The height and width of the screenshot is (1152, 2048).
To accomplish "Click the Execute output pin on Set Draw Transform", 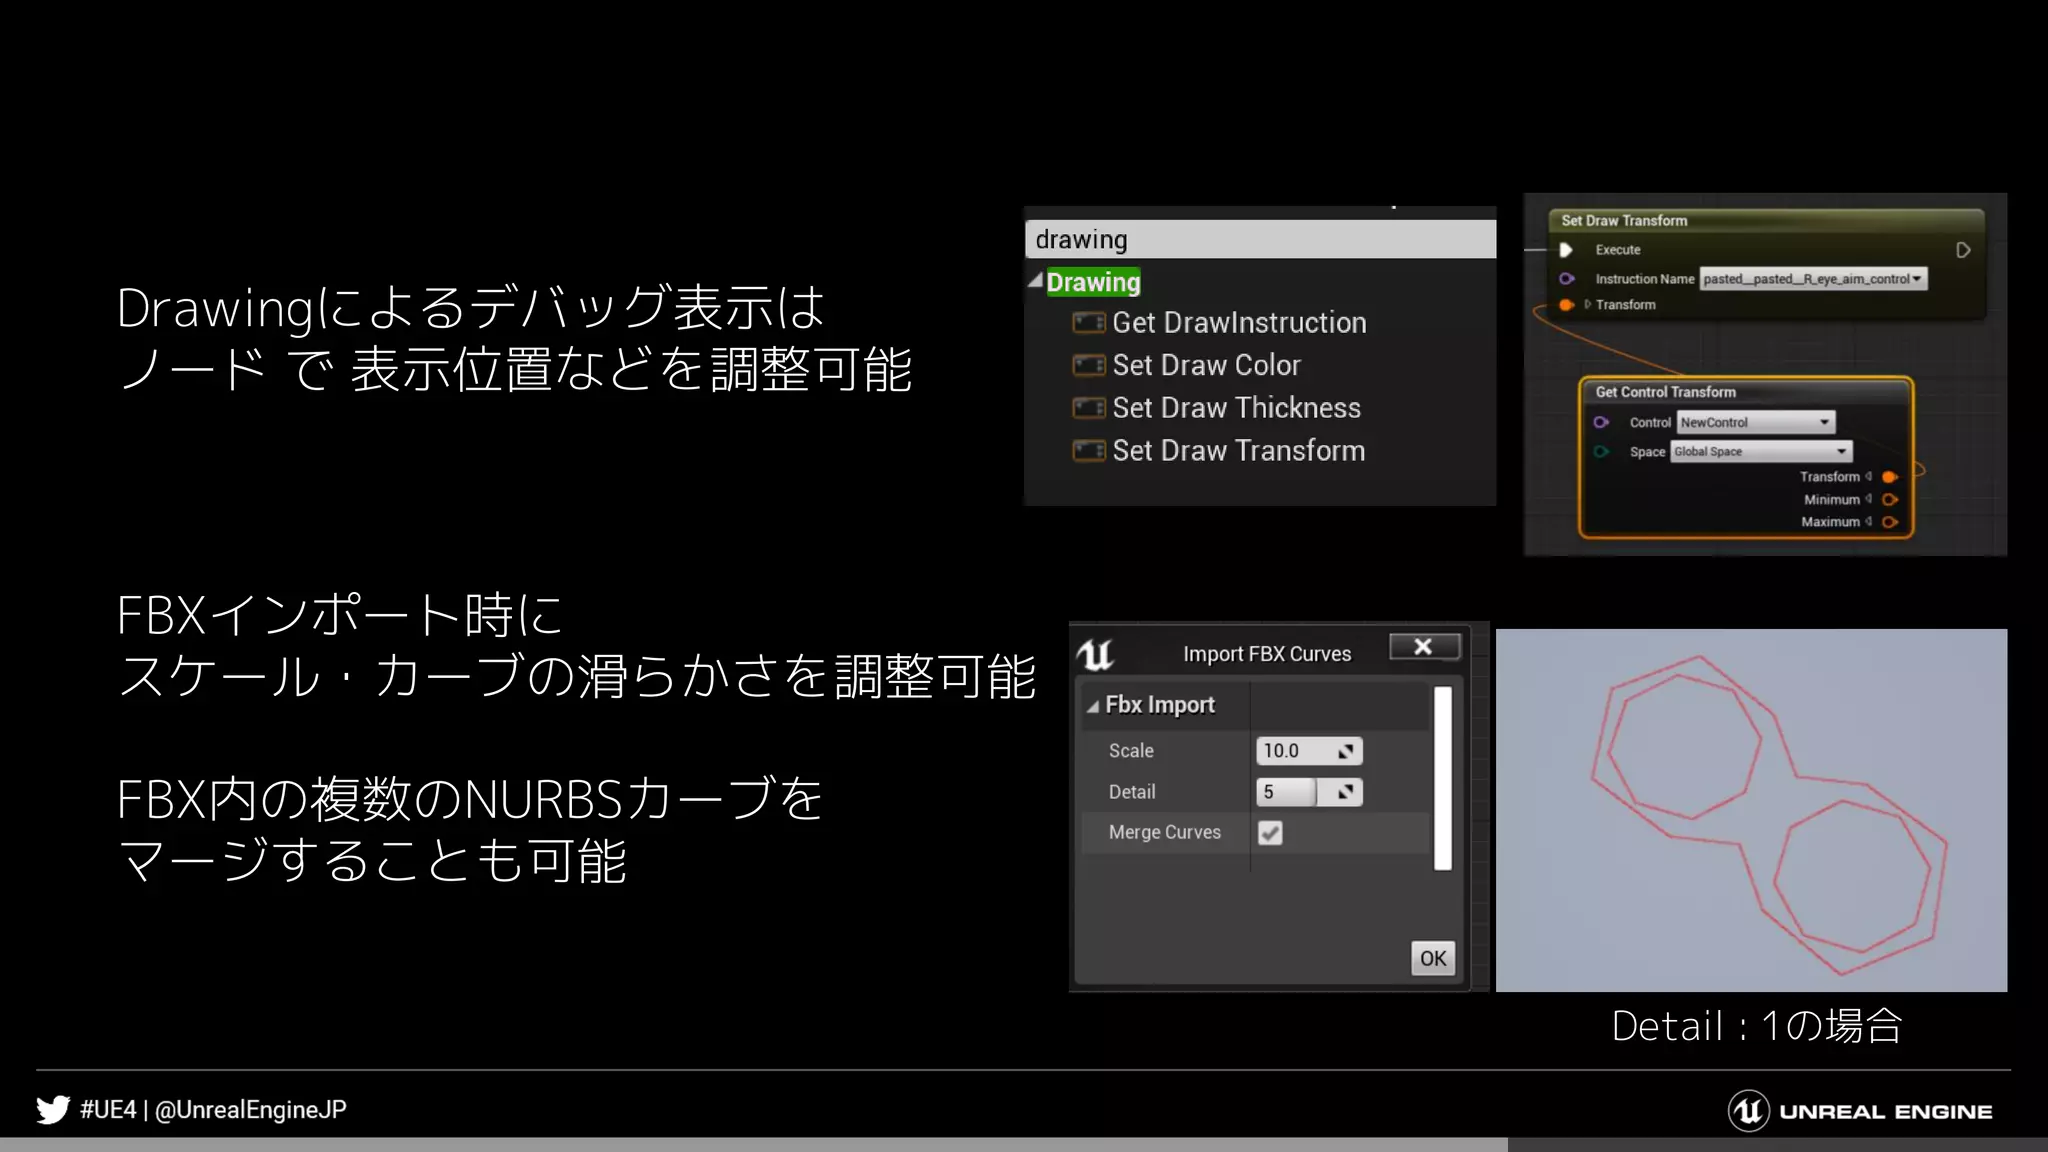I will point(1963,250).
